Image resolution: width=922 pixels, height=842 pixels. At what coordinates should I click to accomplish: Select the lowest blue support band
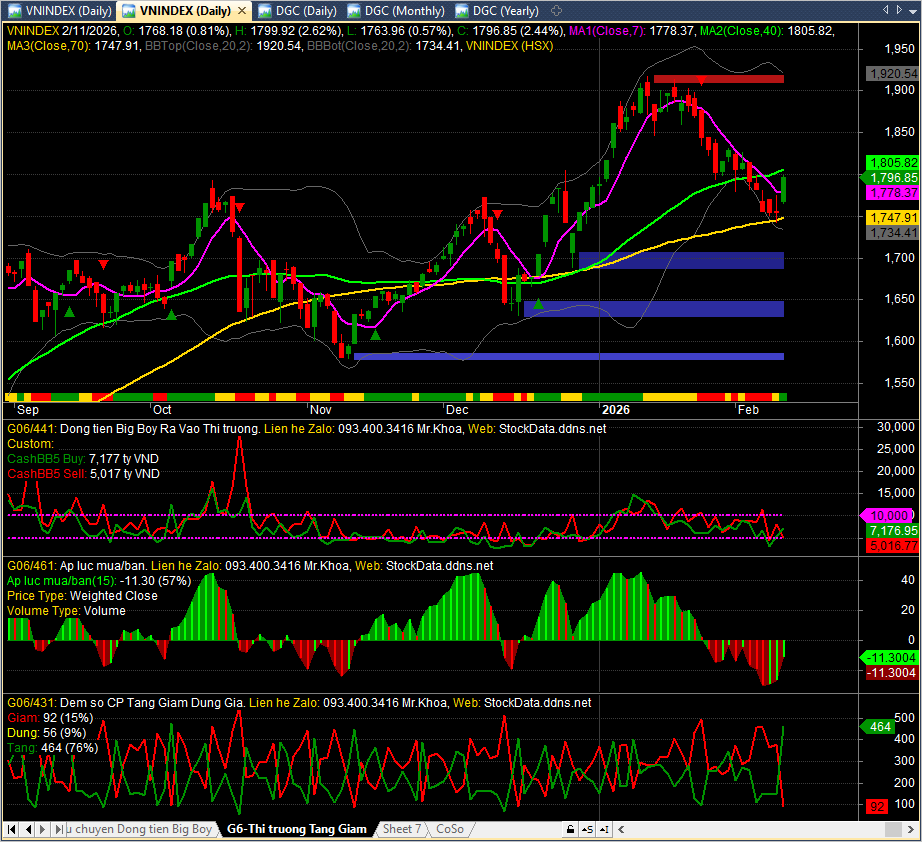pos(569,356)
